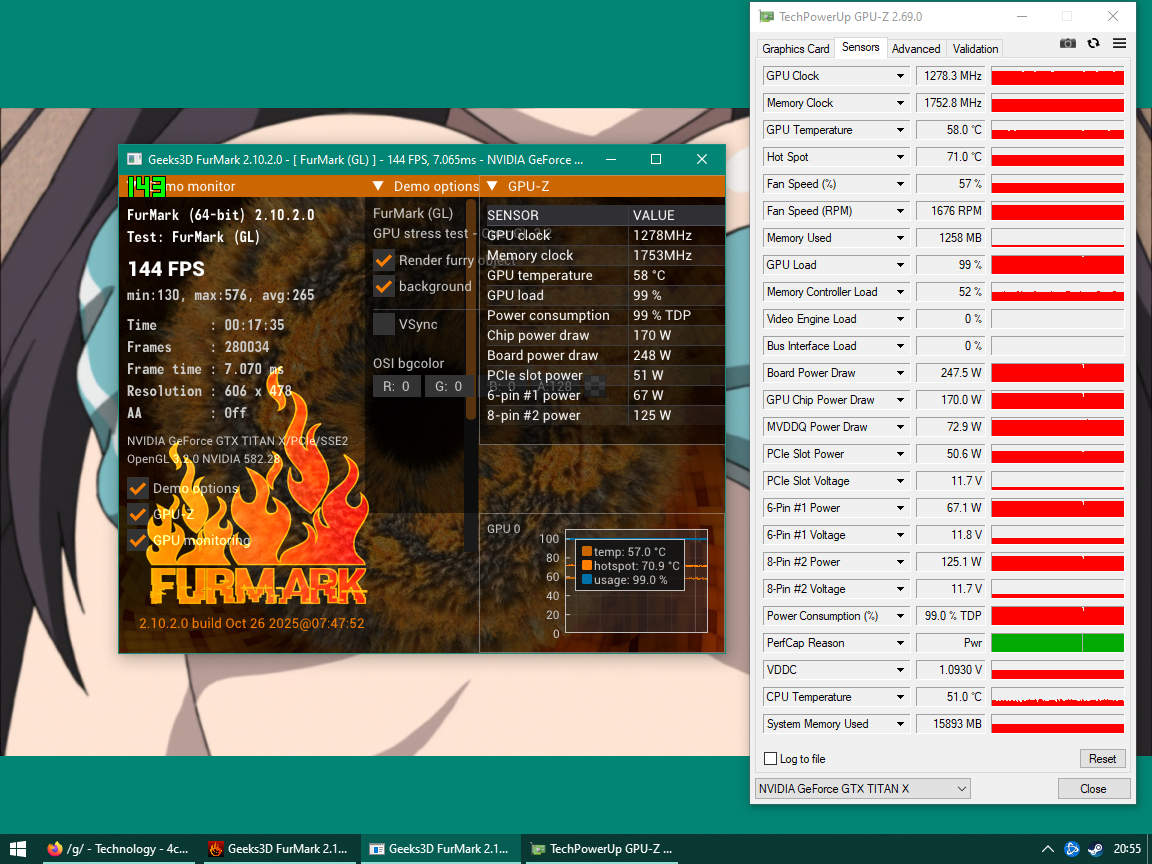Screen dimensions: 1152x864
Task: Click the taskbar clock showing 20:55
Action: pyautogui.click(x=1127, y=849)
